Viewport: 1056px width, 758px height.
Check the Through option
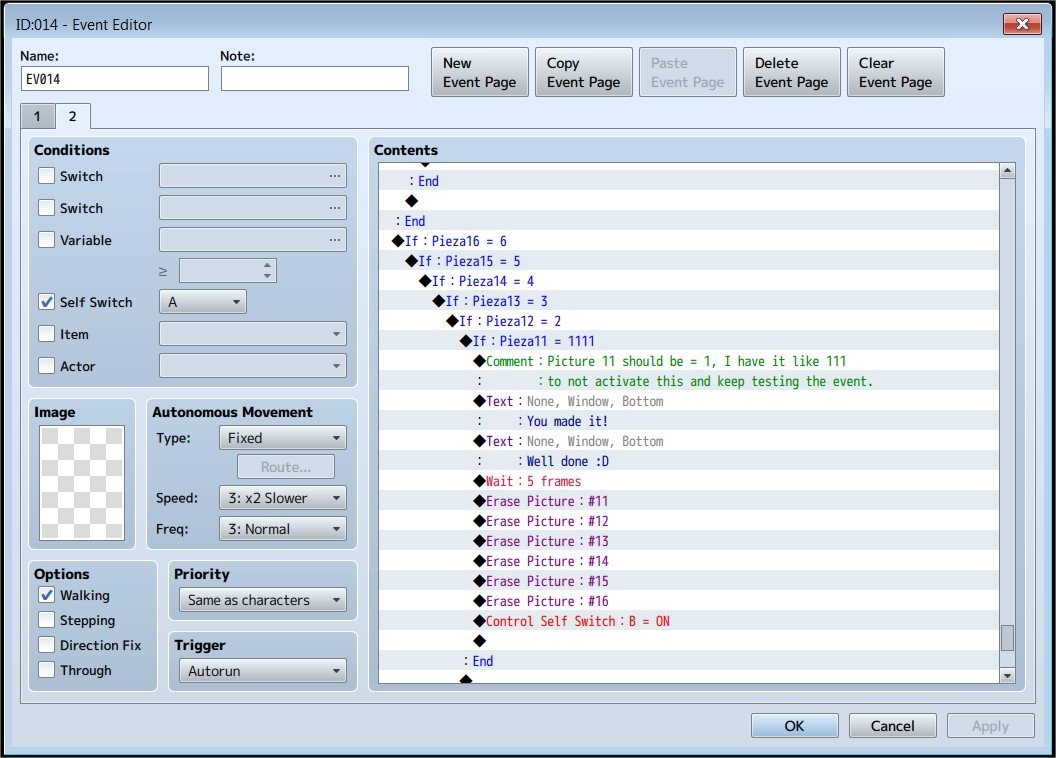click(x=46, y=670)
